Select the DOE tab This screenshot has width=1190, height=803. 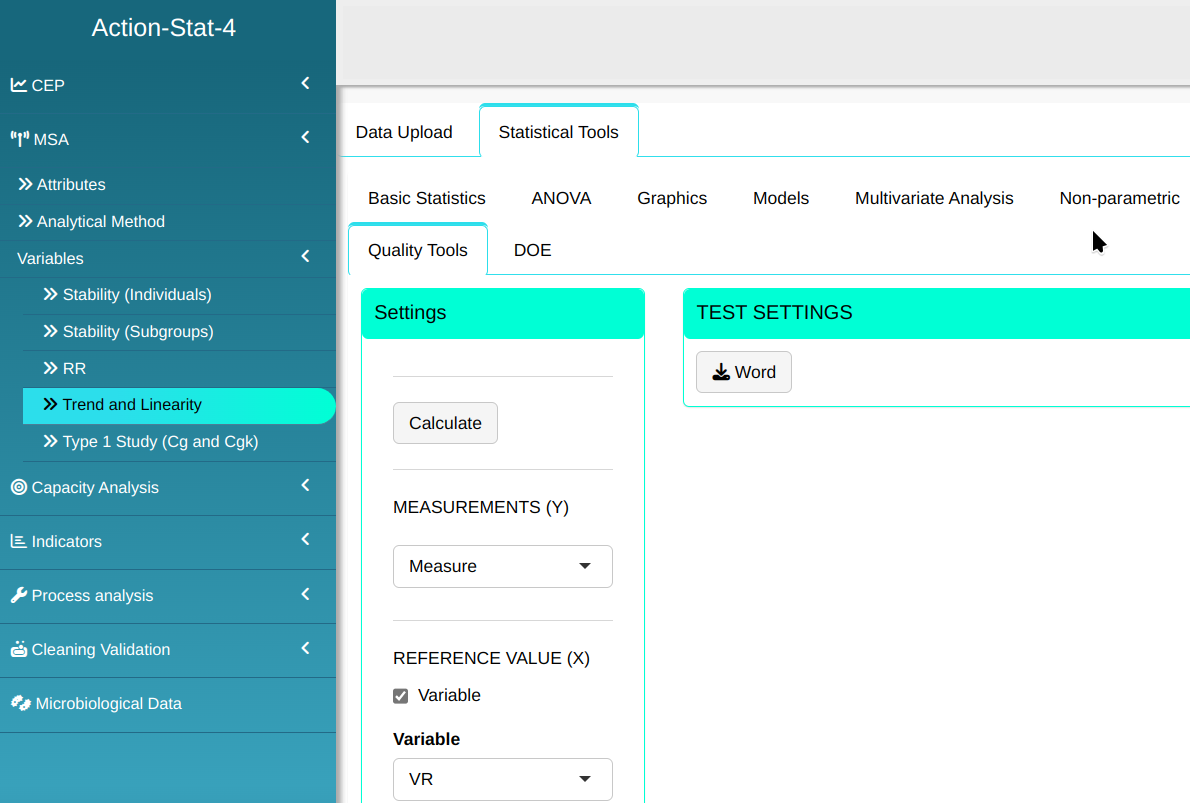(x=532, y=250)
